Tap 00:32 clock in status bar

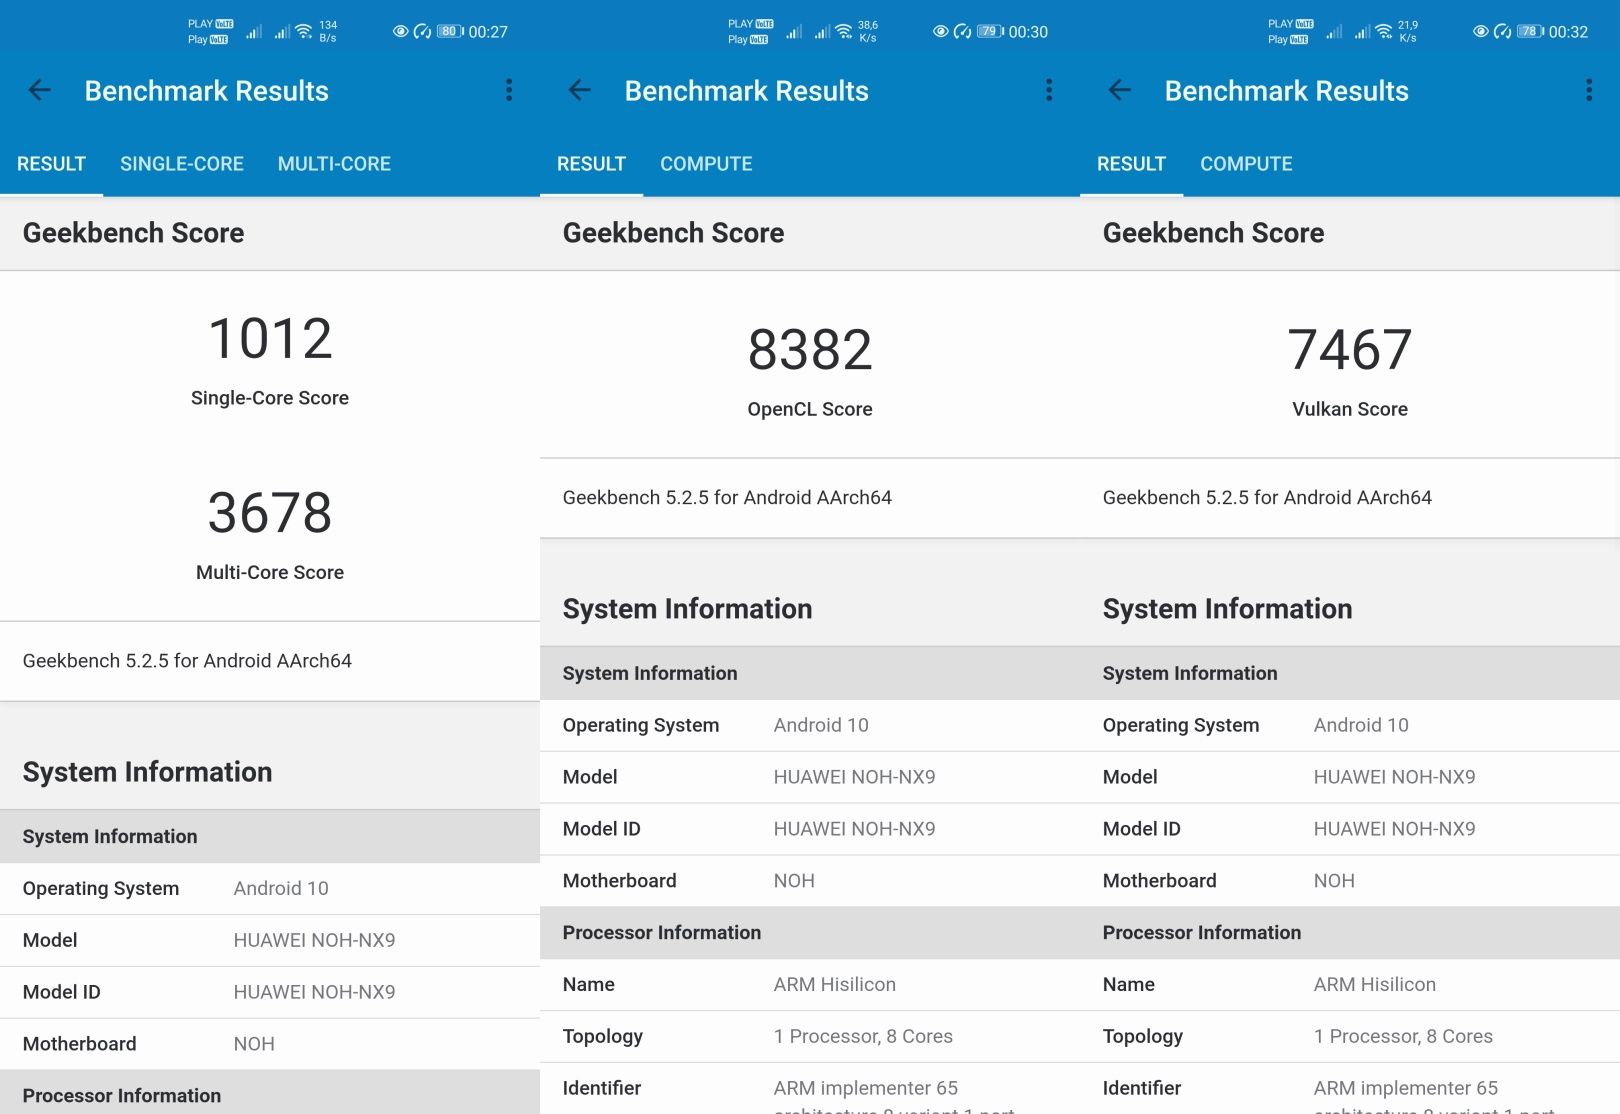click(x=1568, y=32)
